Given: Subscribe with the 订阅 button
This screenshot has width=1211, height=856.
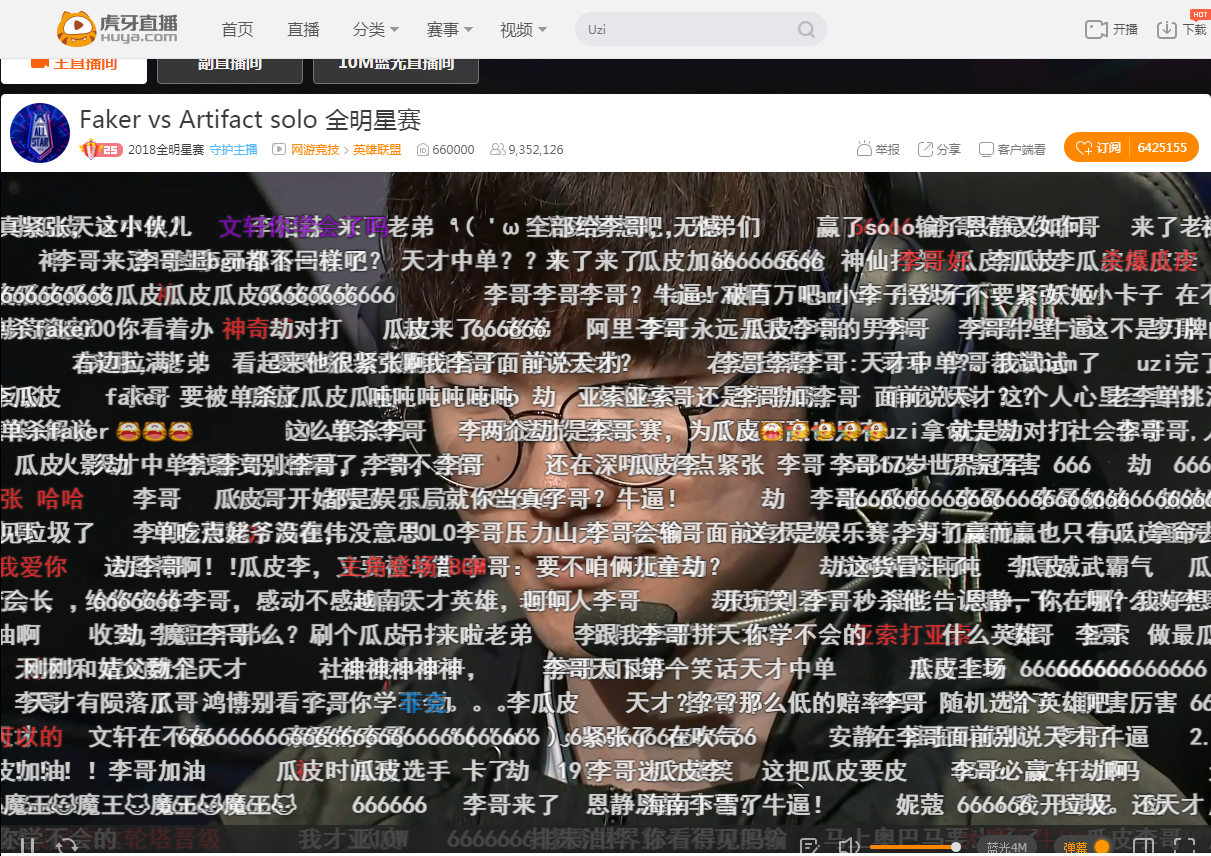Looking at the screenshot, I should 1098,148.
